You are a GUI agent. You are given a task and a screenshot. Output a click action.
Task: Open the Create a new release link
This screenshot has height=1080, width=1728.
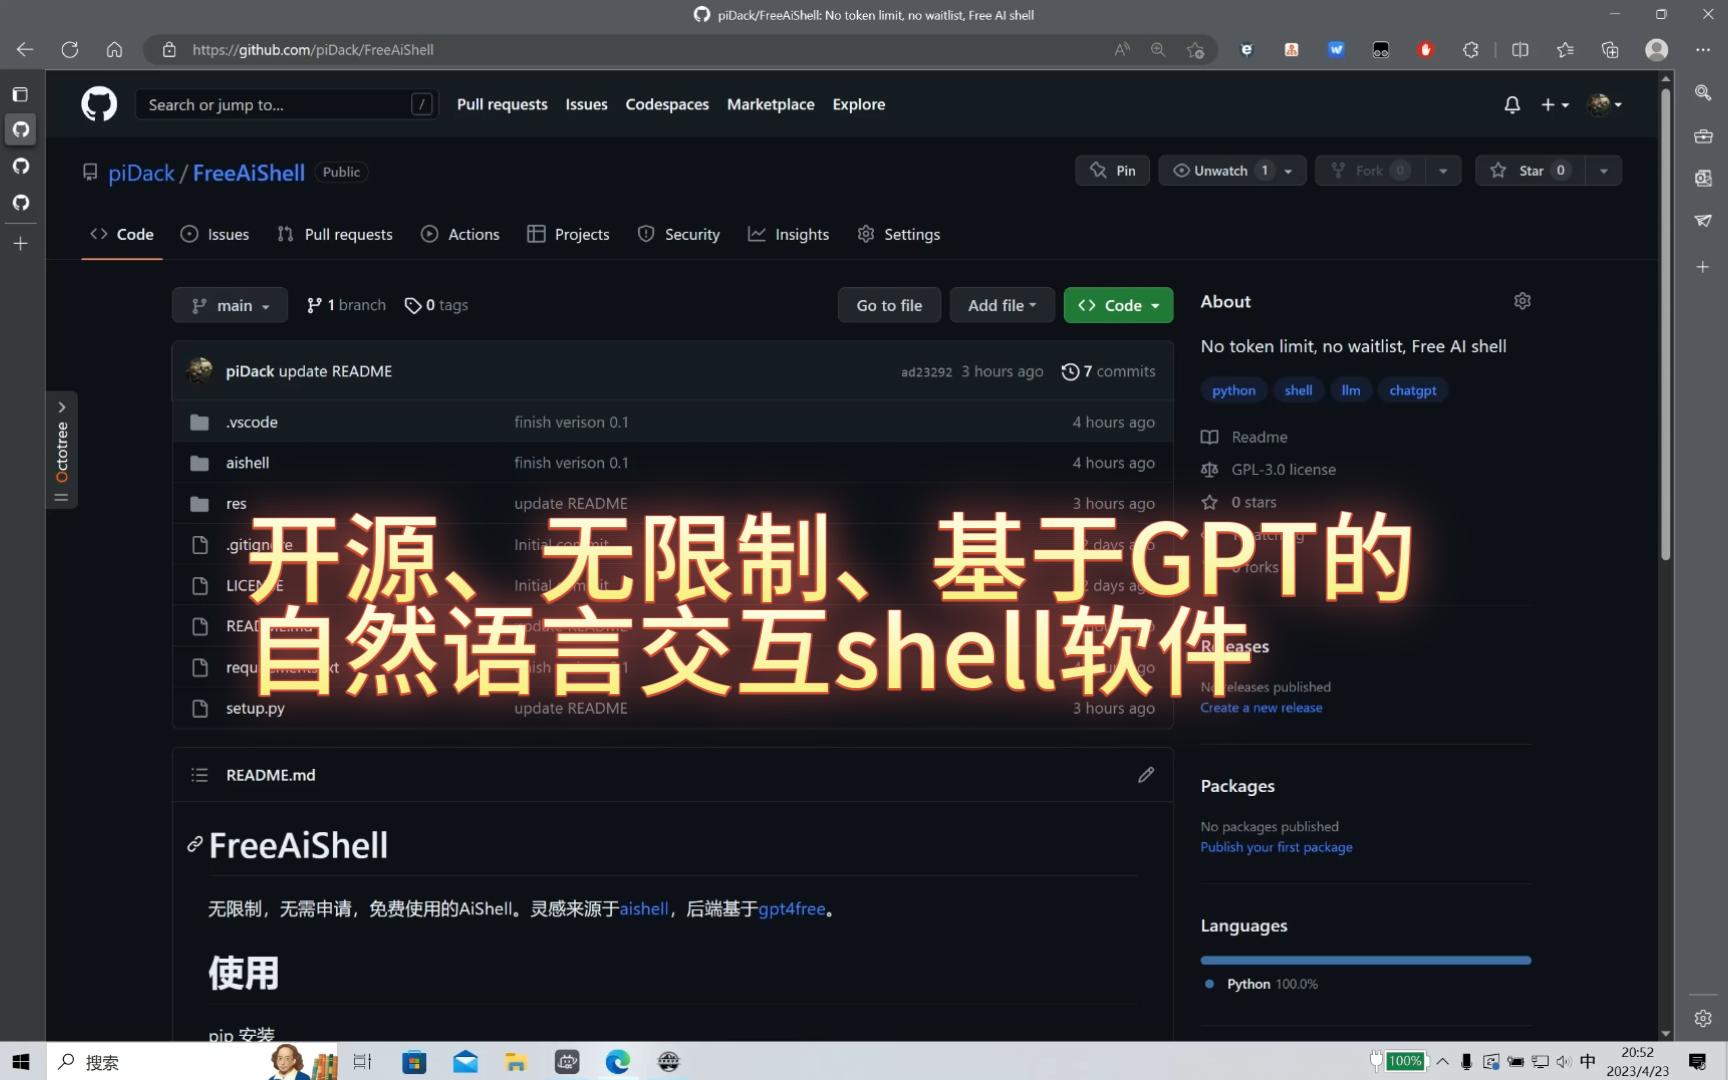(x=1261, y=707)
